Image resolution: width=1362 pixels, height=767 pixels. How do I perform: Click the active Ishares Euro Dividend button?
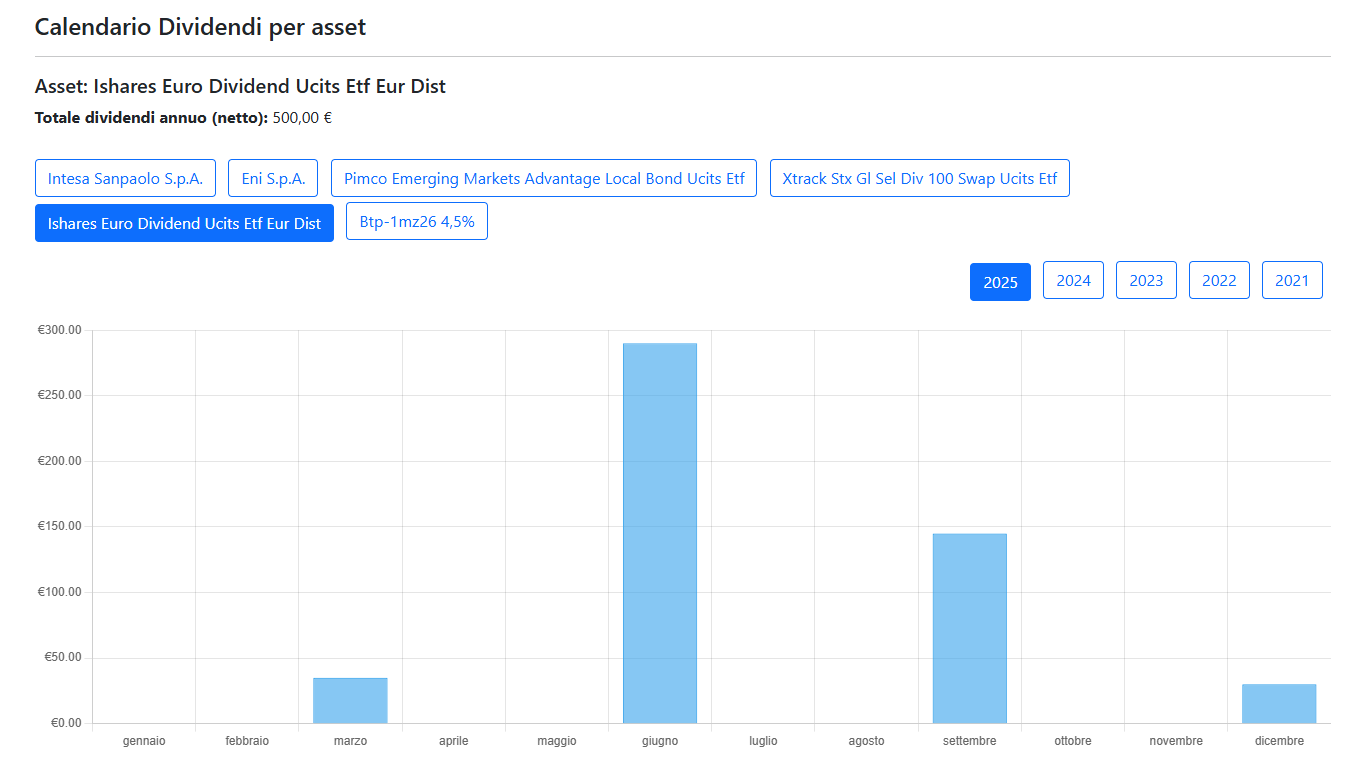coord(184,223)
